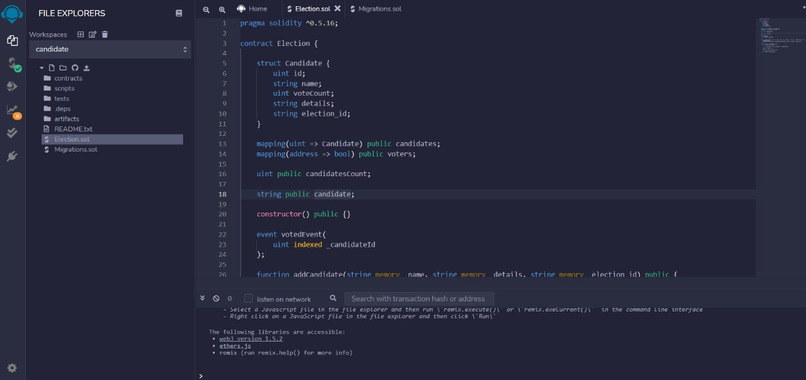Click 'uint public candidatesCount;' line

(x=314, y=174)
